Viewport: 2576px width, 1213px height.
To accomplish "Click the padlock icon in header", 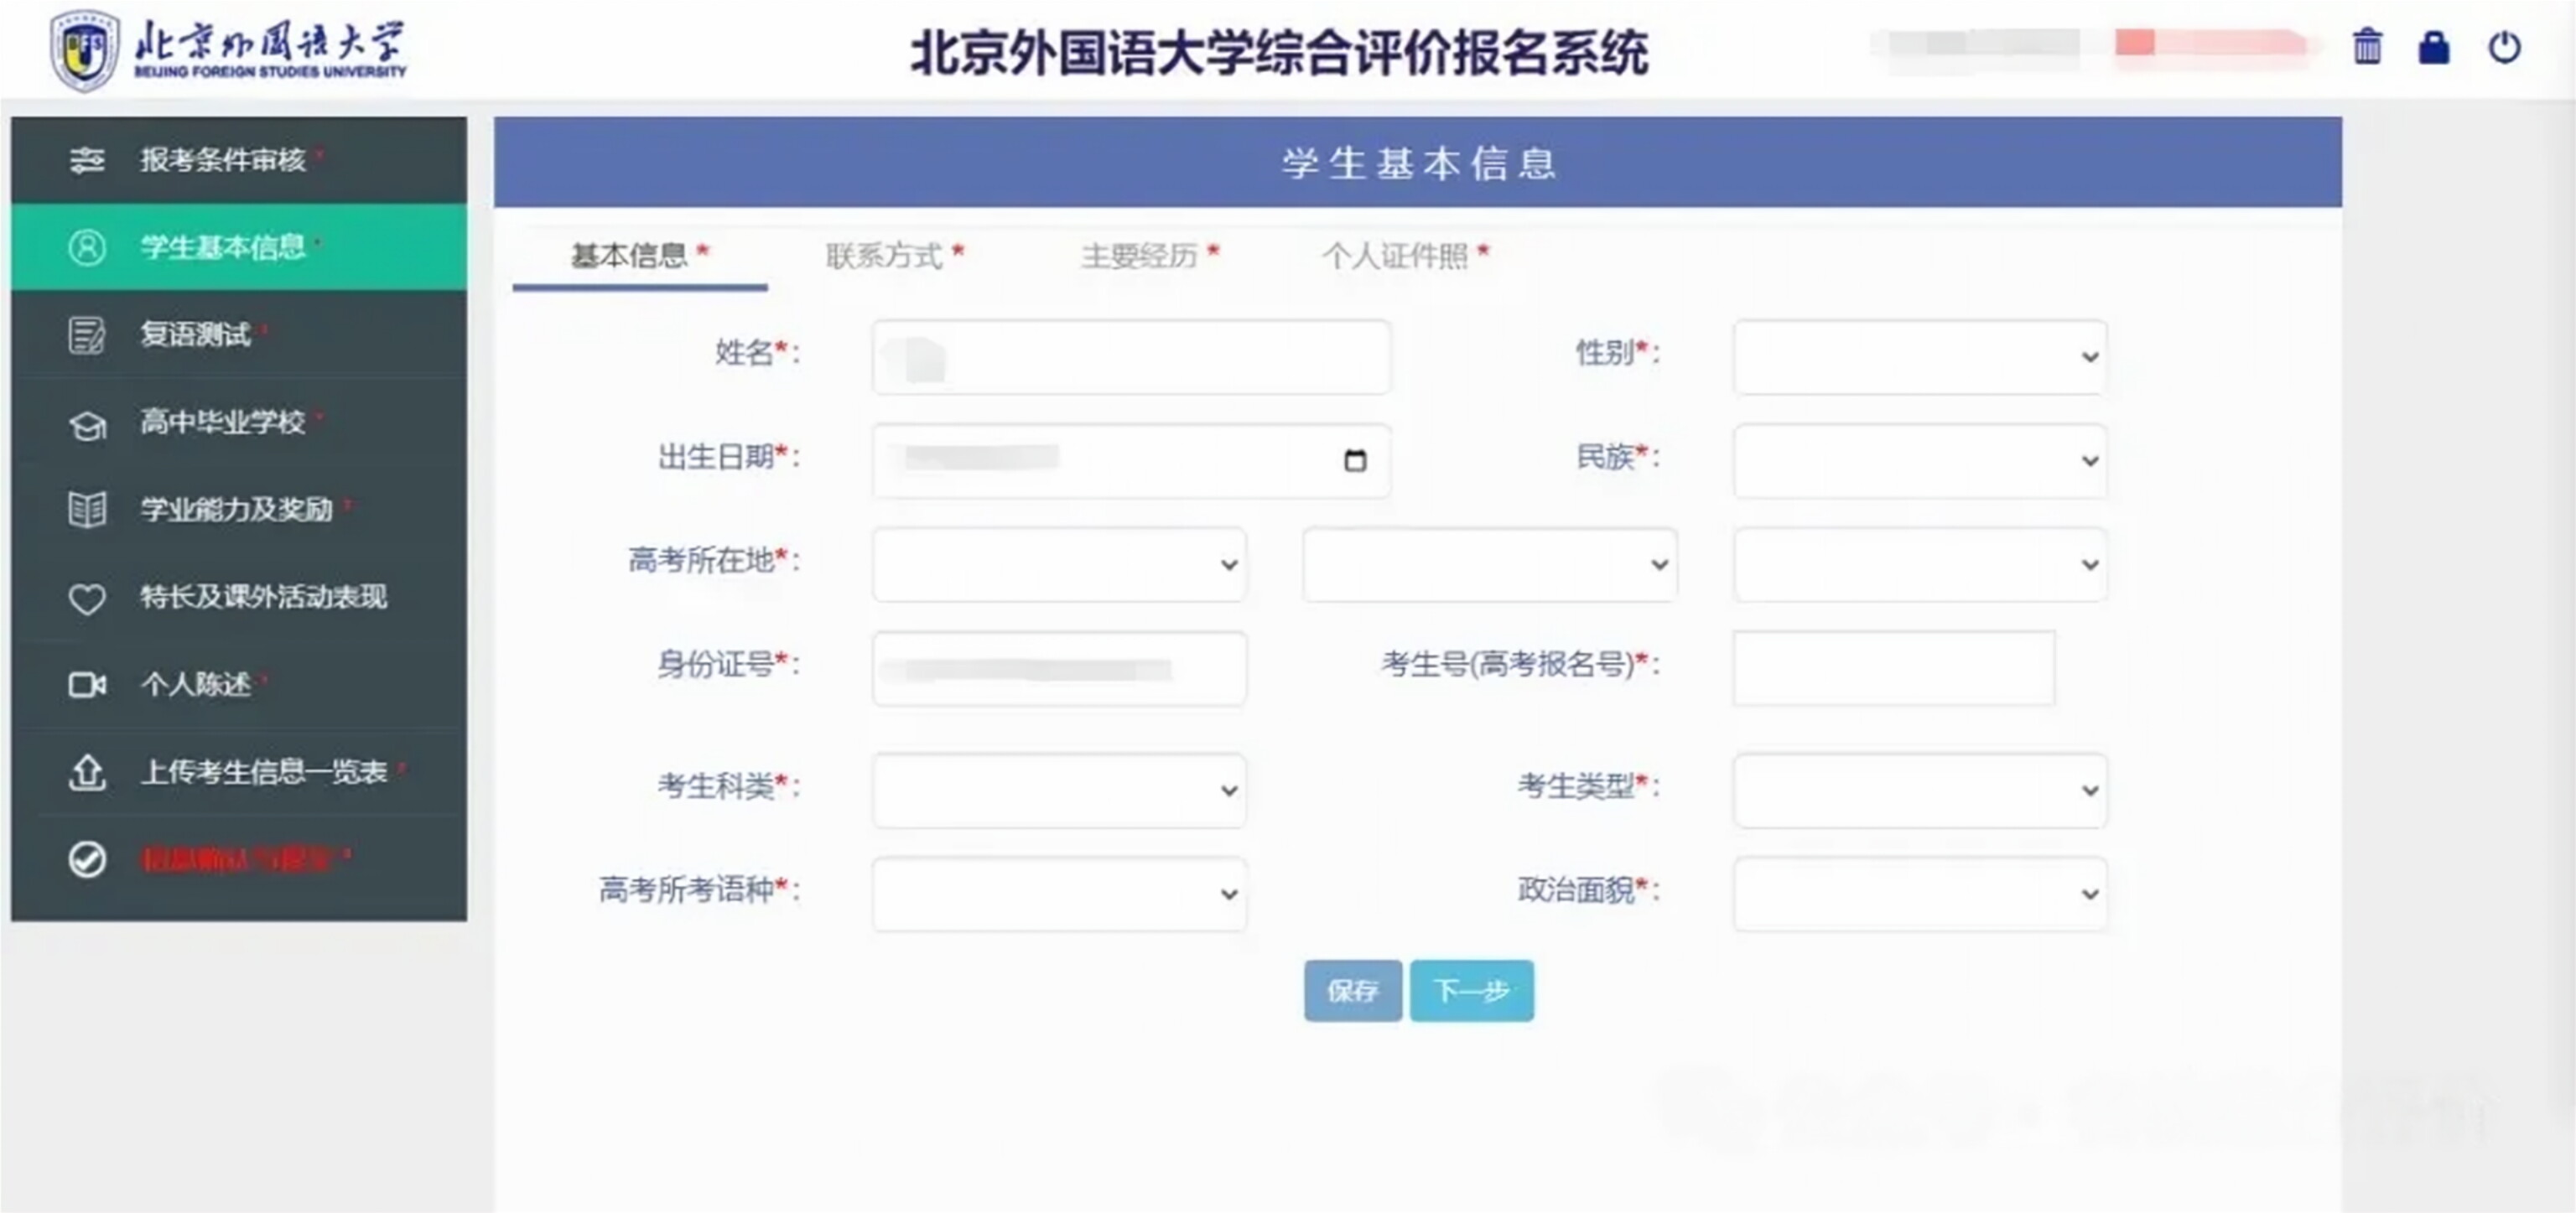I will (x=2434, y=47).
